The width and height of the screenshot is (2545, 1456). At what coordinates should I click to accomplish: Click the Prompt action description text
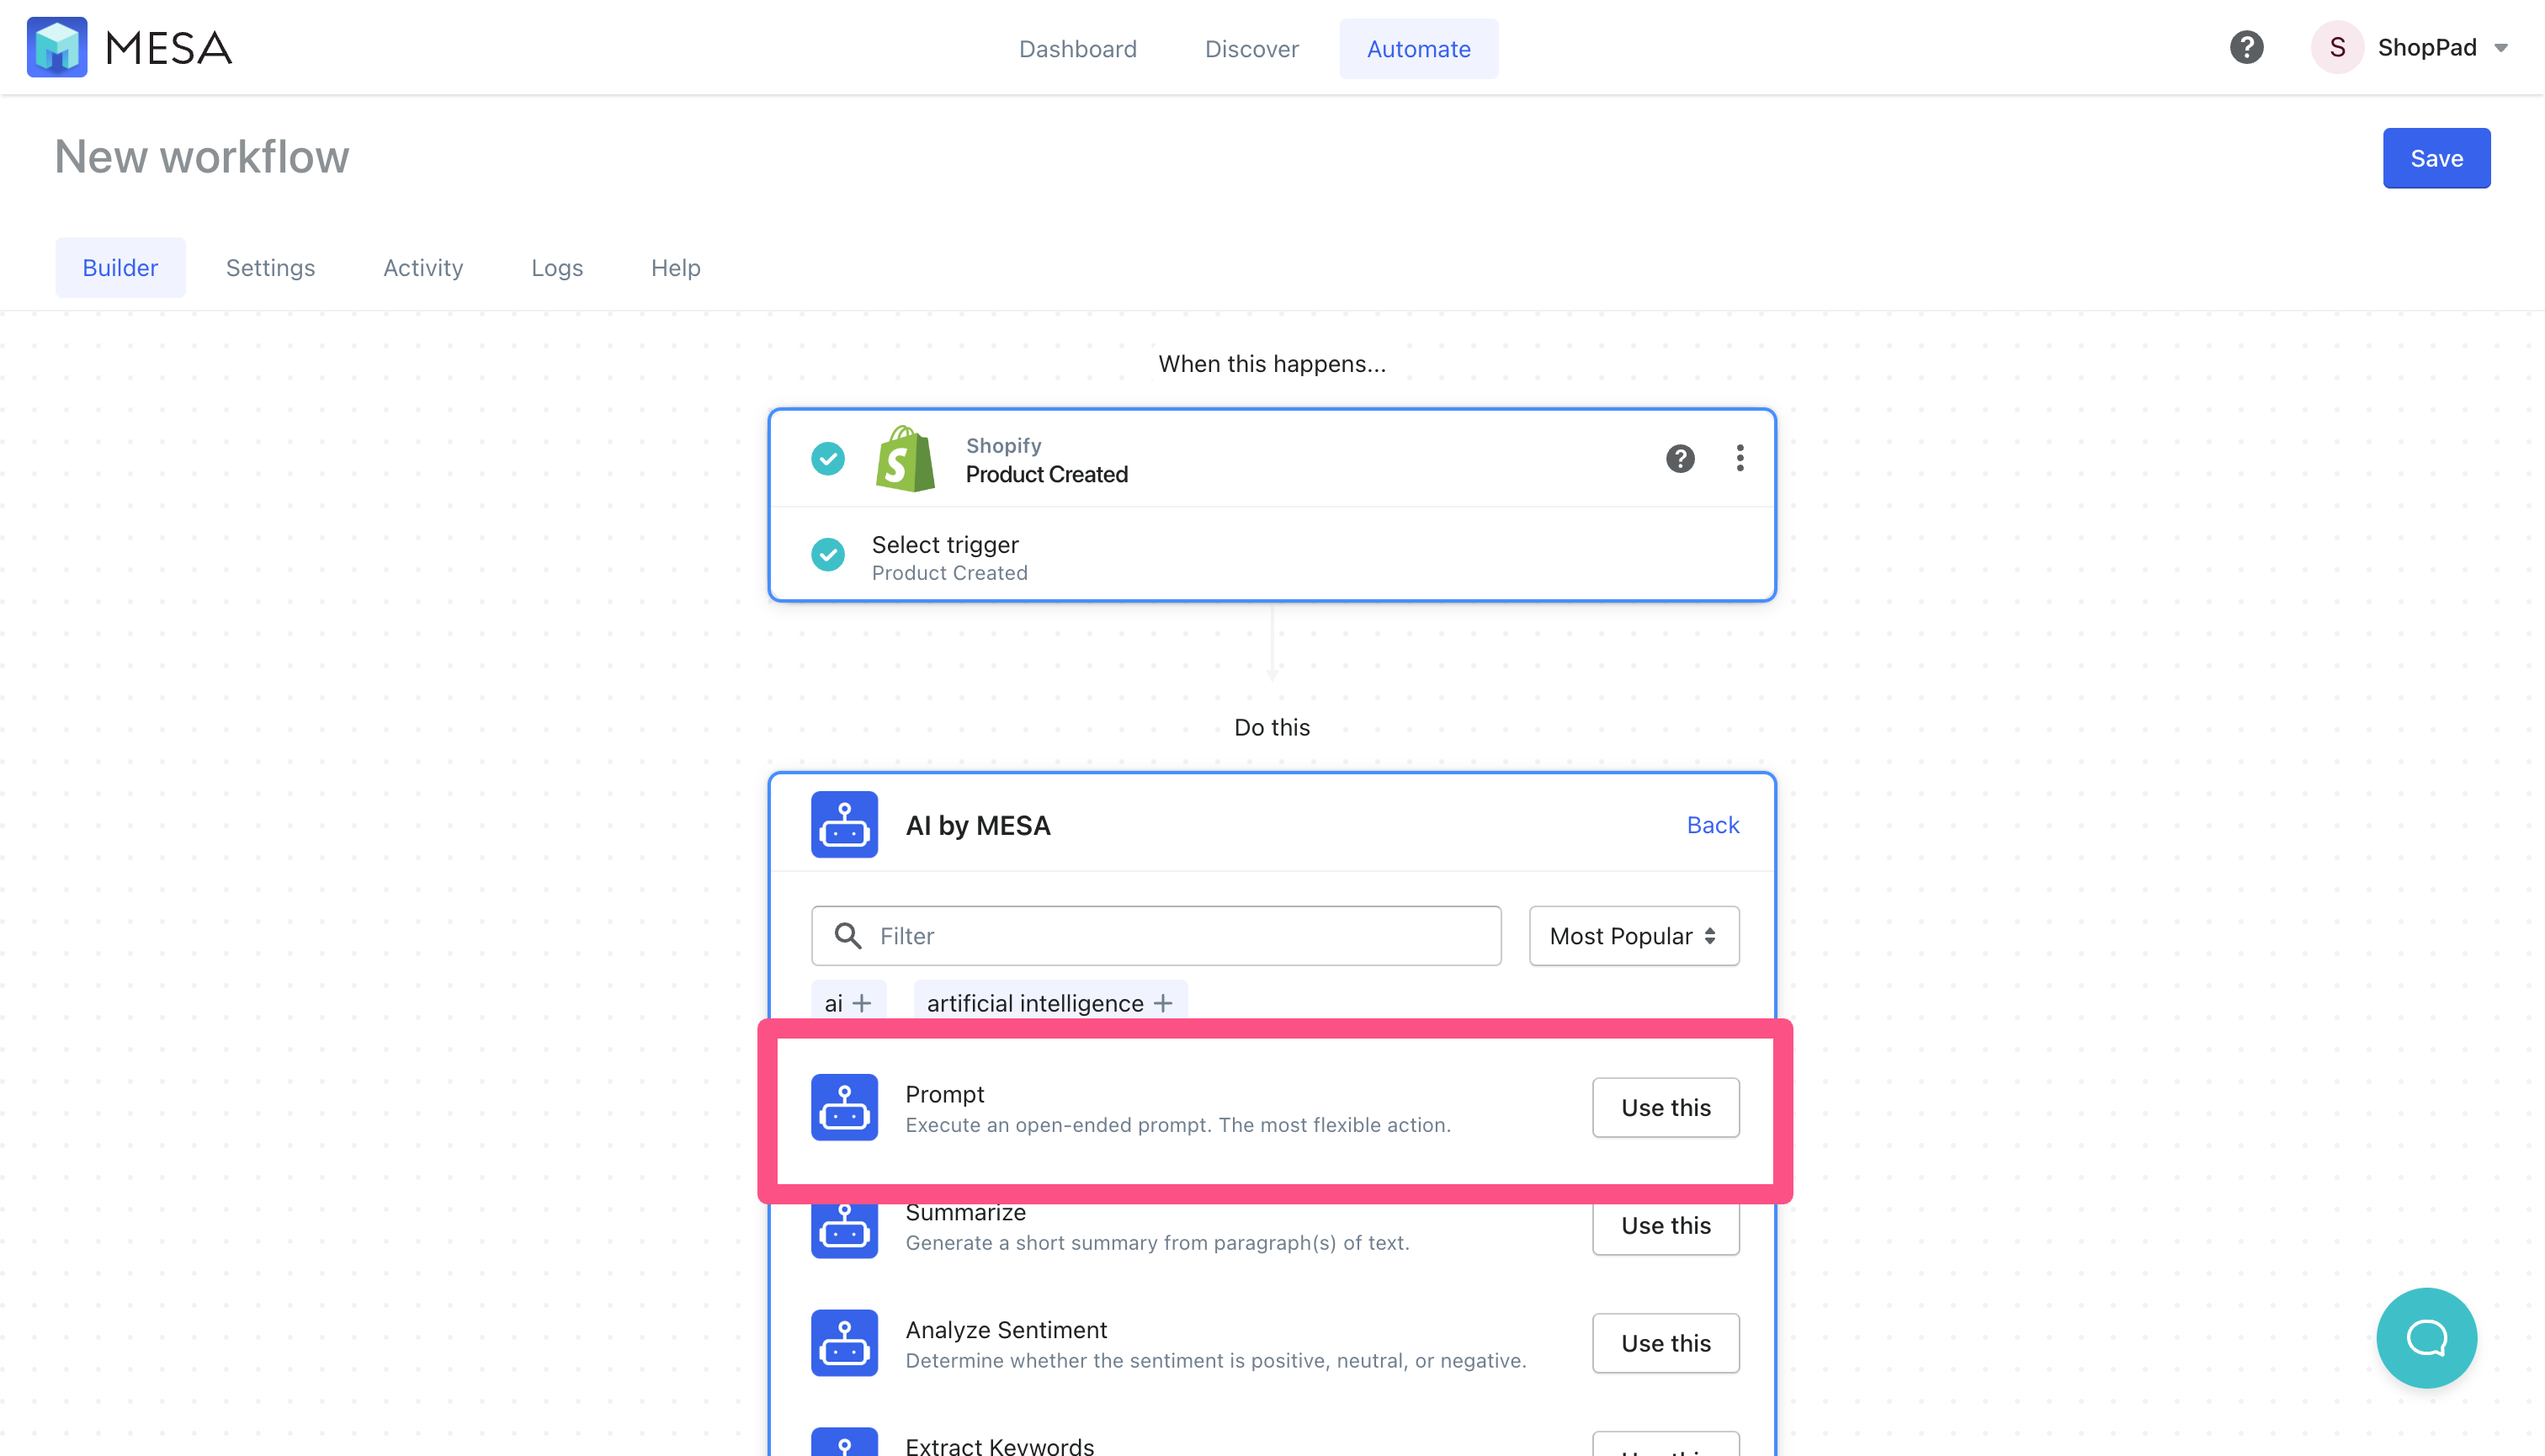(x=1177, y=1125)
